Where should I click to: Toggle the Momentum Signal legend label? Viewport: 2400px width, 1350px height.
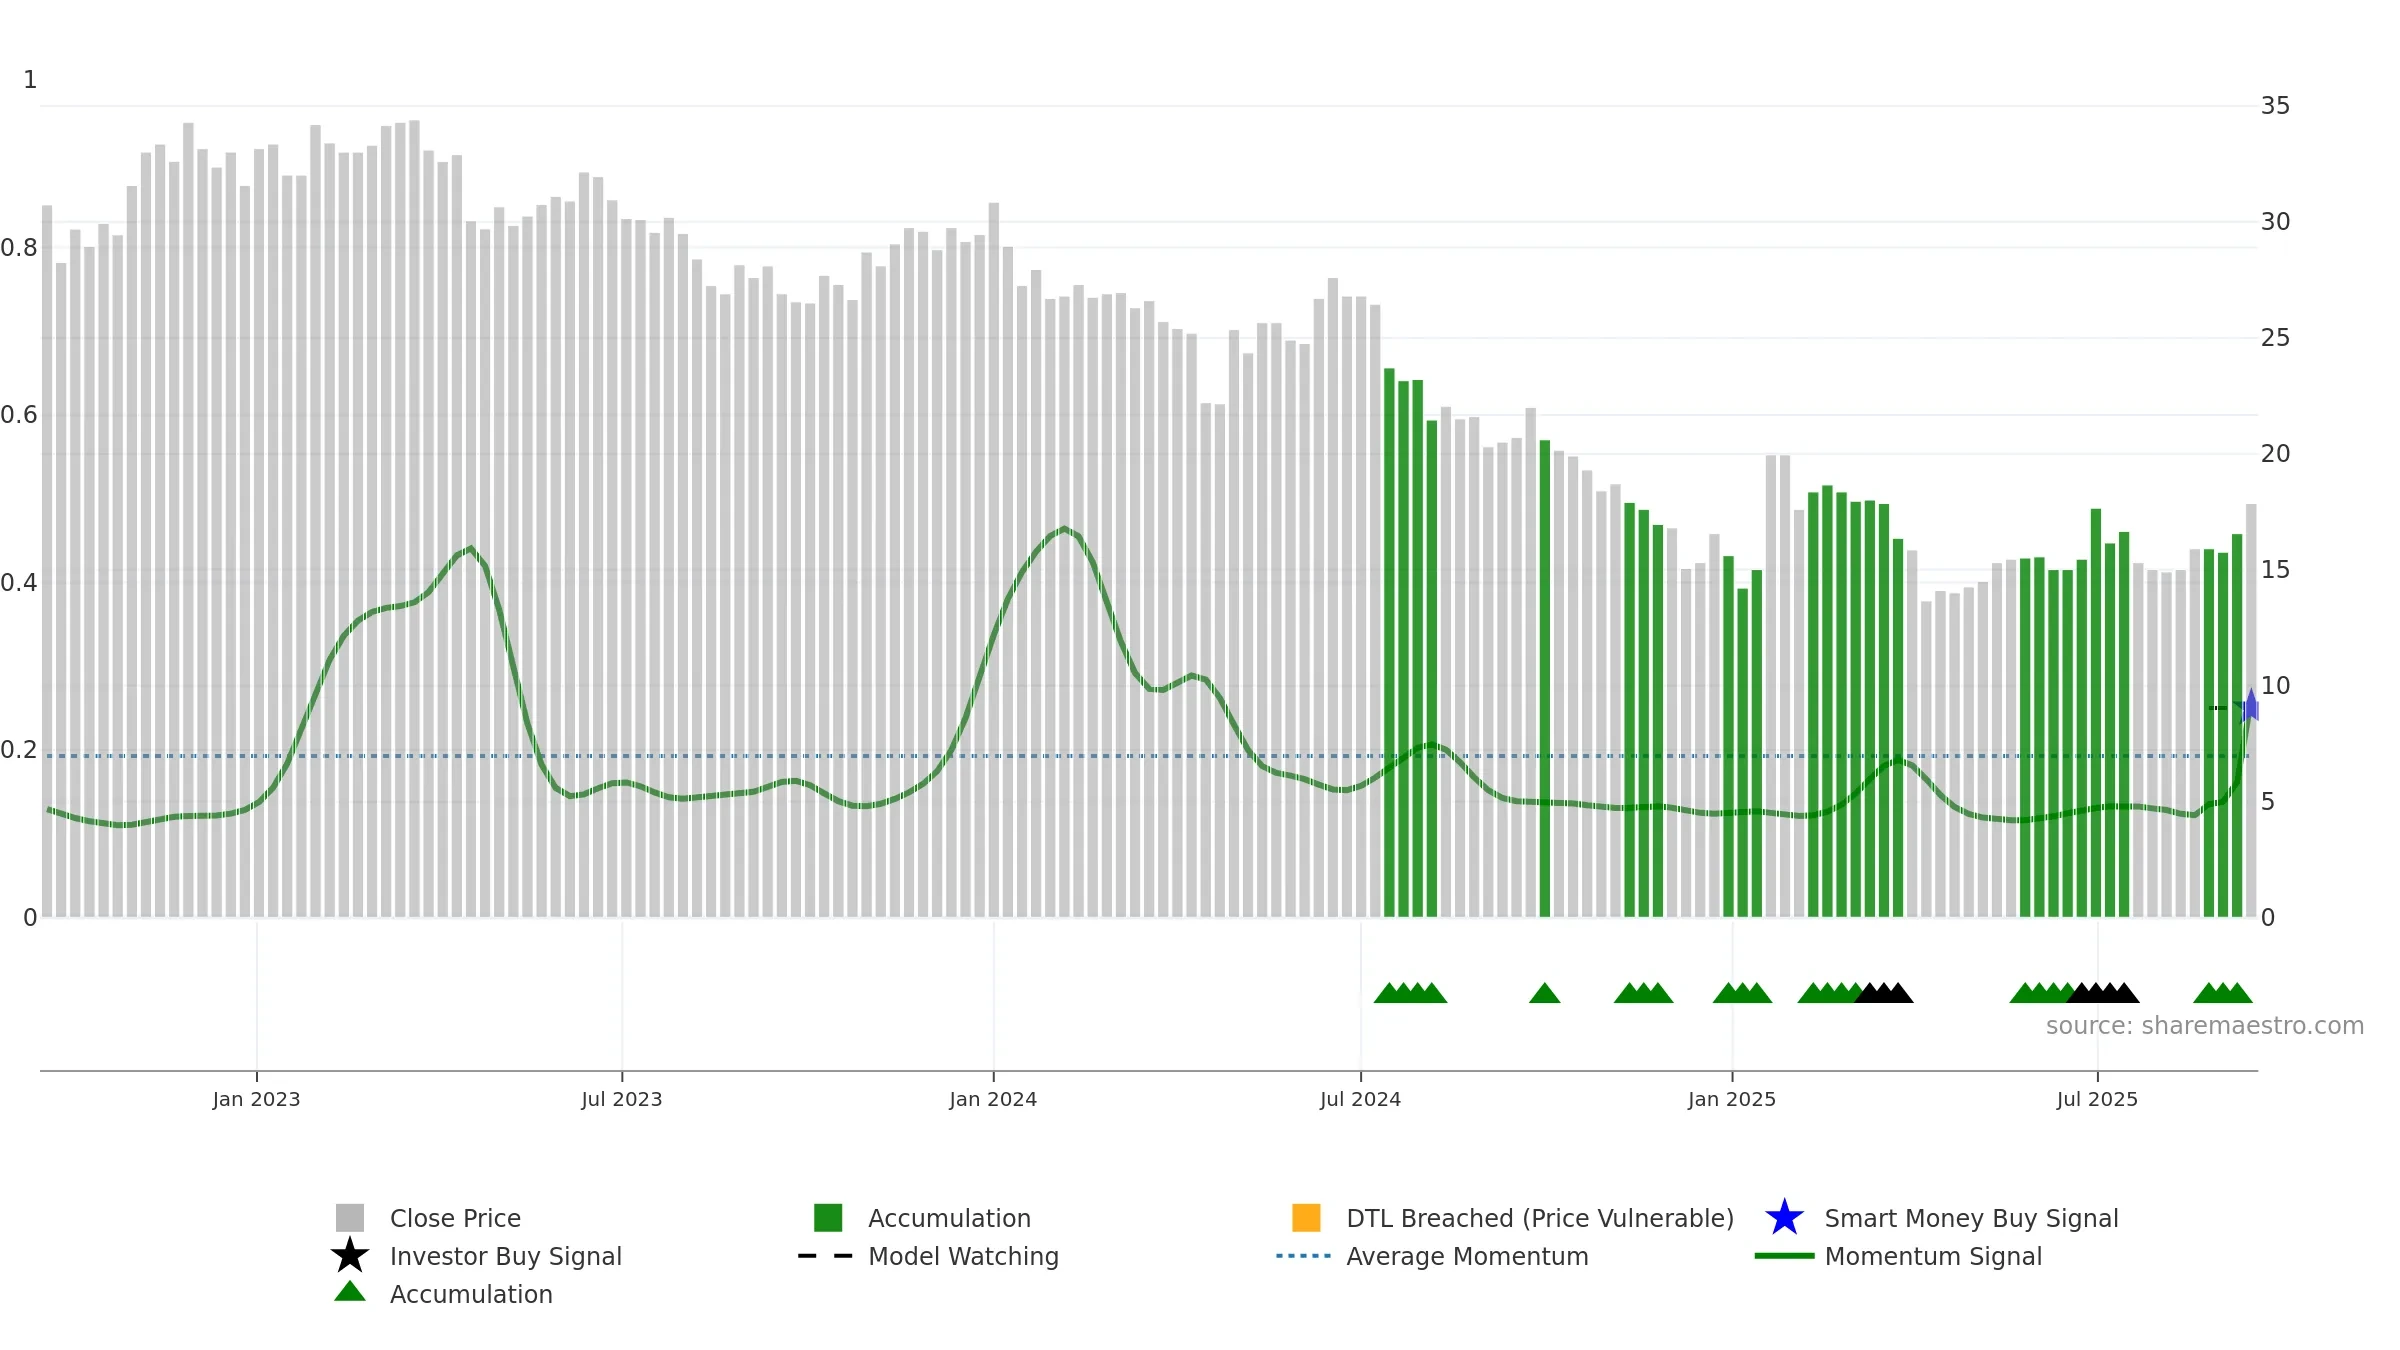[1933, 1256]
